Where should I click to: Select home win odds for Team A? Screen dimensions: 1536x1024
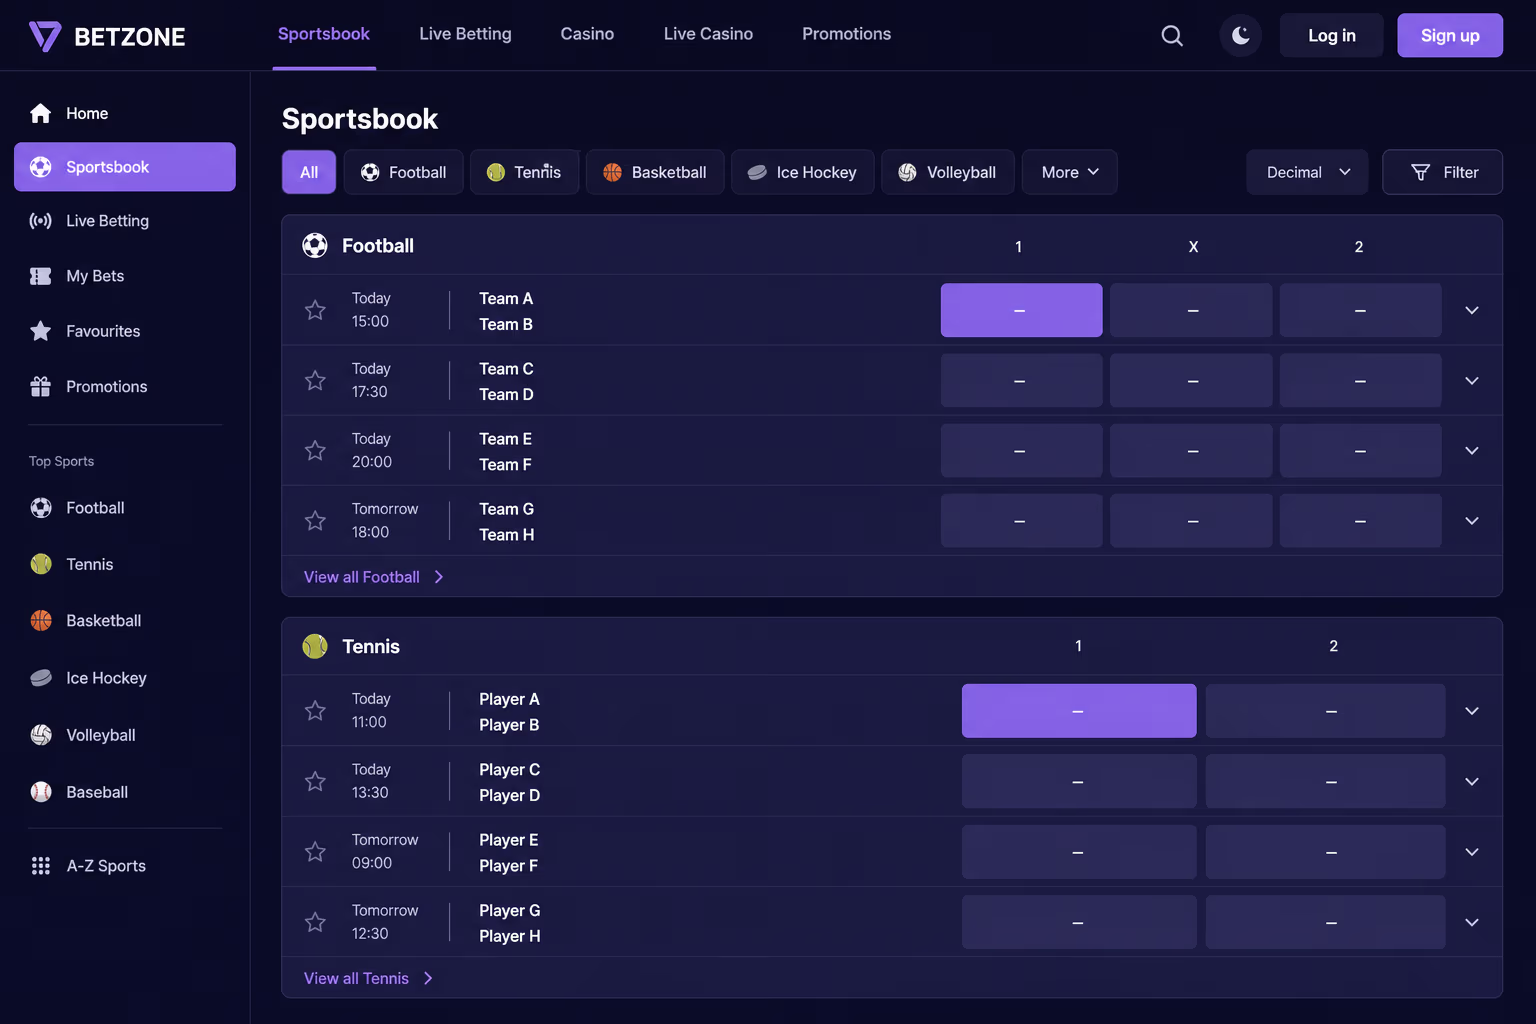point(1021,310)
